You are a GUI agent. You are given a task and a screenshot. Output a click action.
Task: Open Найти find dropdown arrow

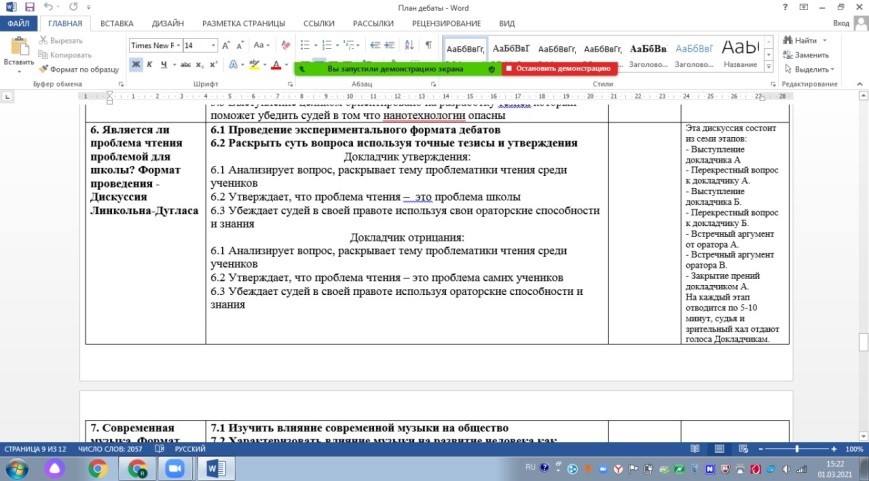pyautogui.click(x=825, y=40)
